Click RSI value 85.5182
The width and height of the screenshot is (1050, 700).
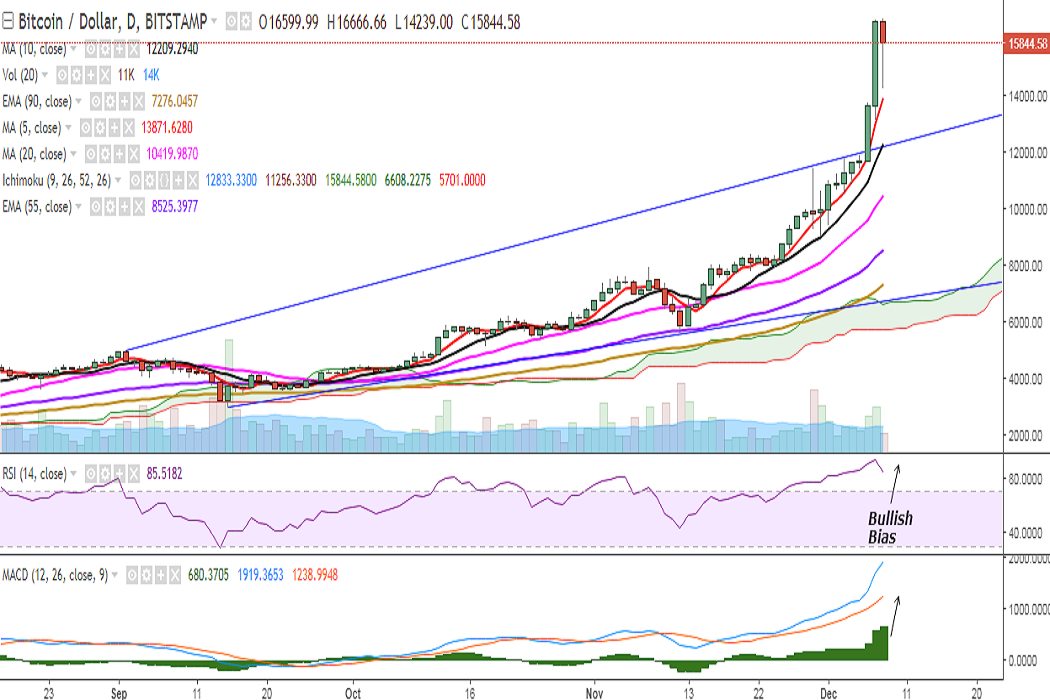[164, 474]
